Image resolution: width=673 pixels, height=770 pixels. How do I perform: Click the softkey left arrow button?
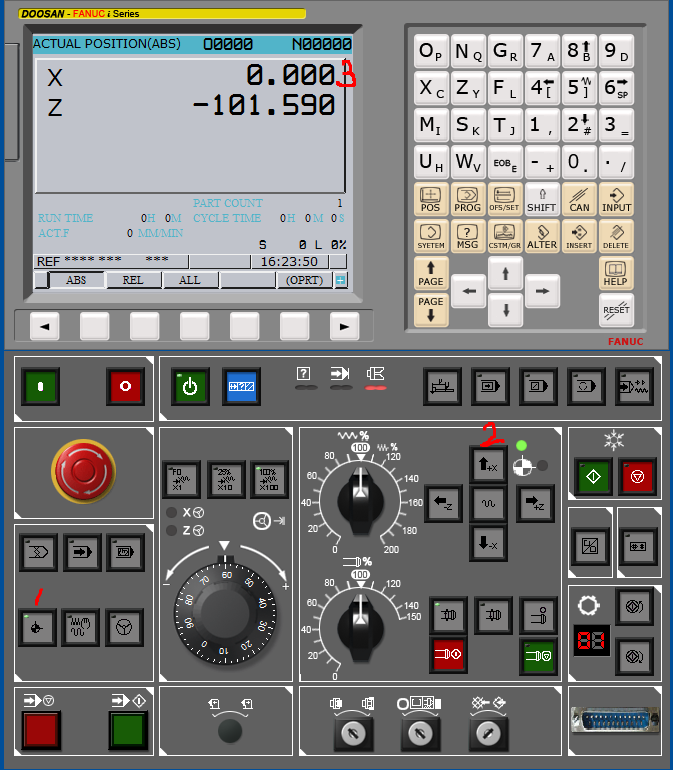(x=45, y=326)
